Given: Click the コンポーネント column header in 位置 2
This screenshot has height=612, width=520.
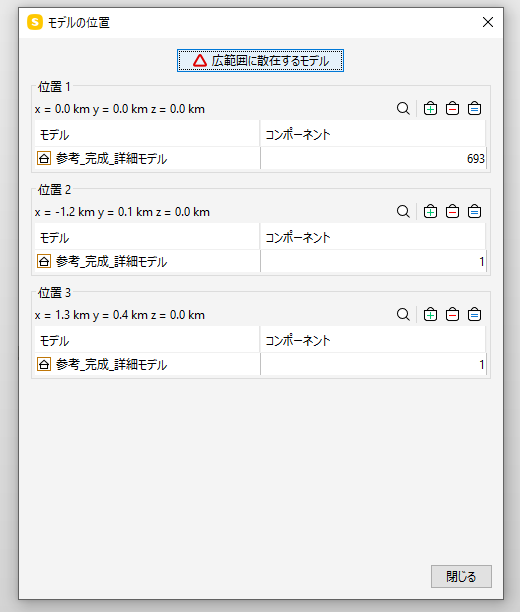Looking at the screenshot, I should (373, 238).
